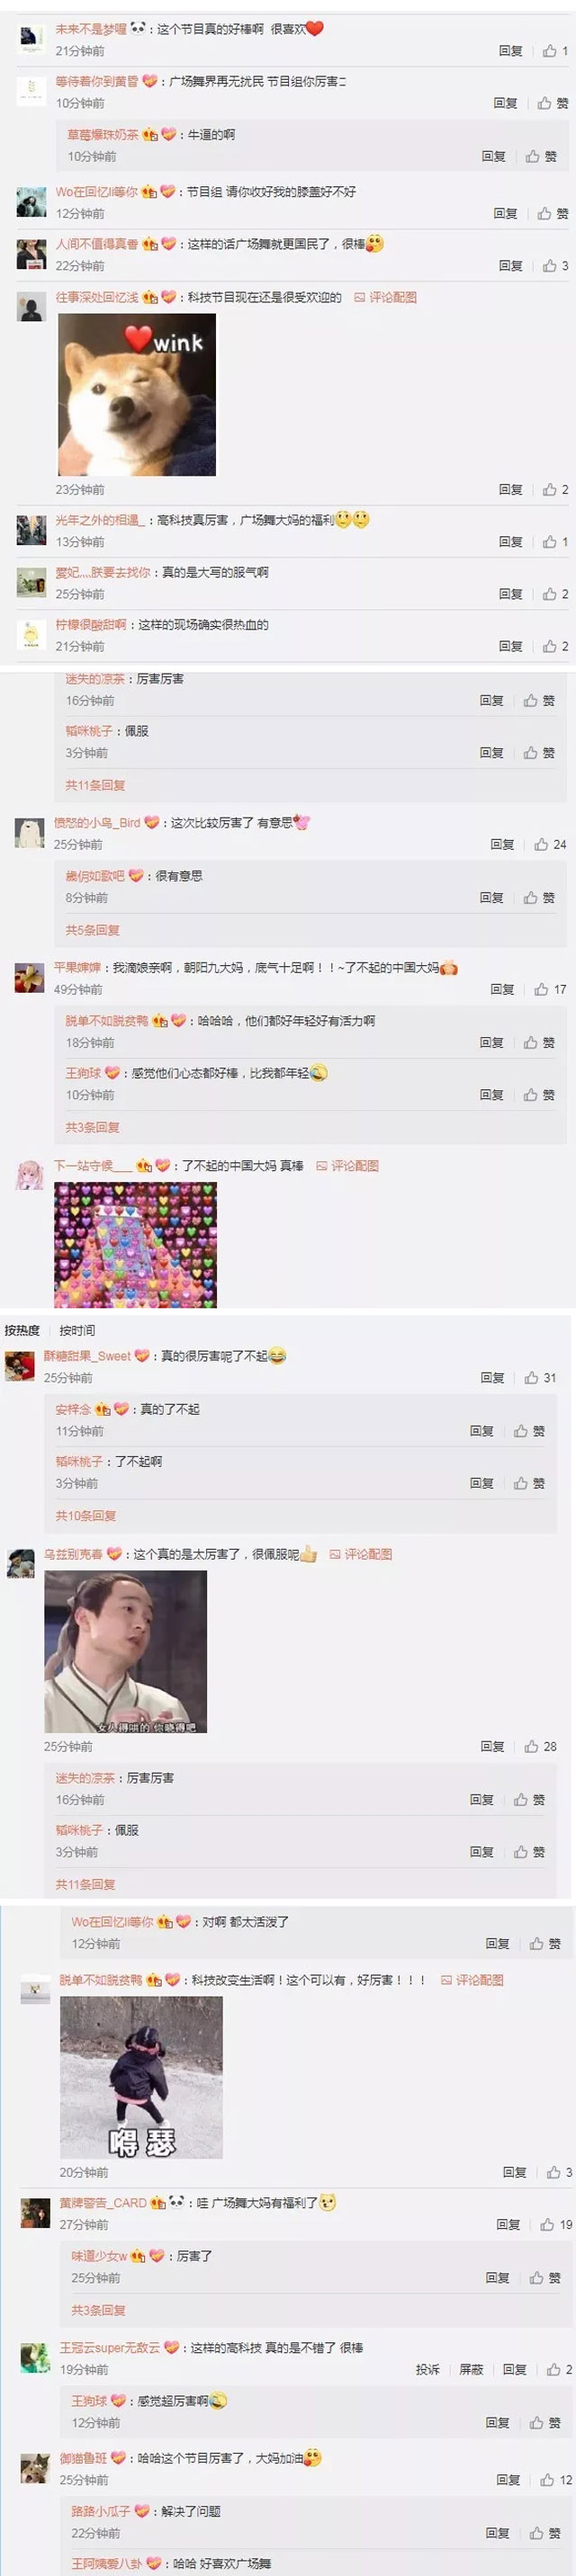
Task: Switch to the 按时间 sorting tab
Action: pyautogui.click(x=77, y=1330)
